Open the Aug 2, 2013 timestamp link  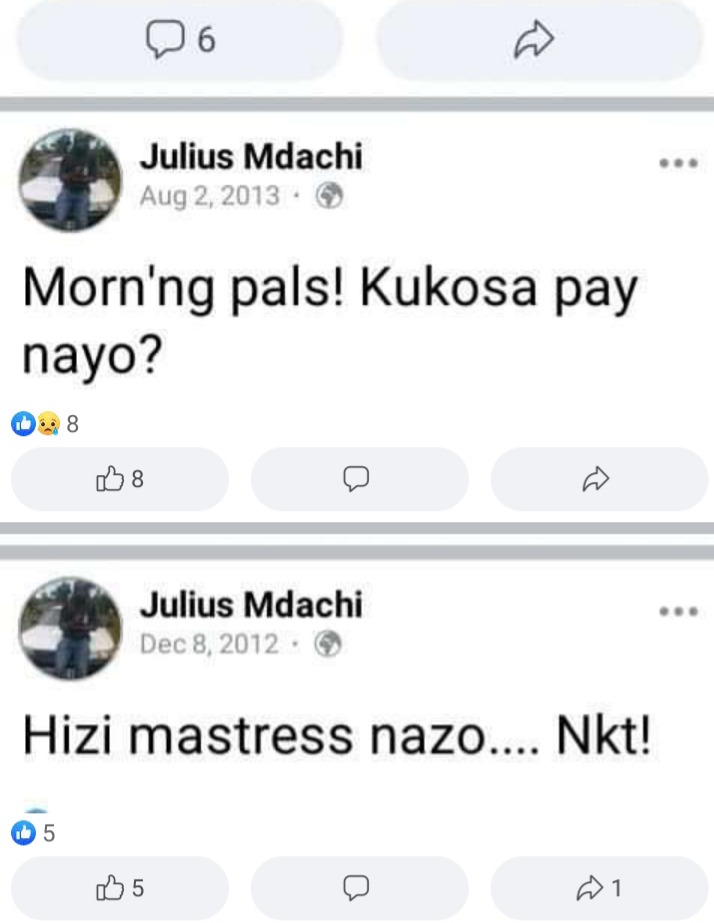[x=209, y=195]
